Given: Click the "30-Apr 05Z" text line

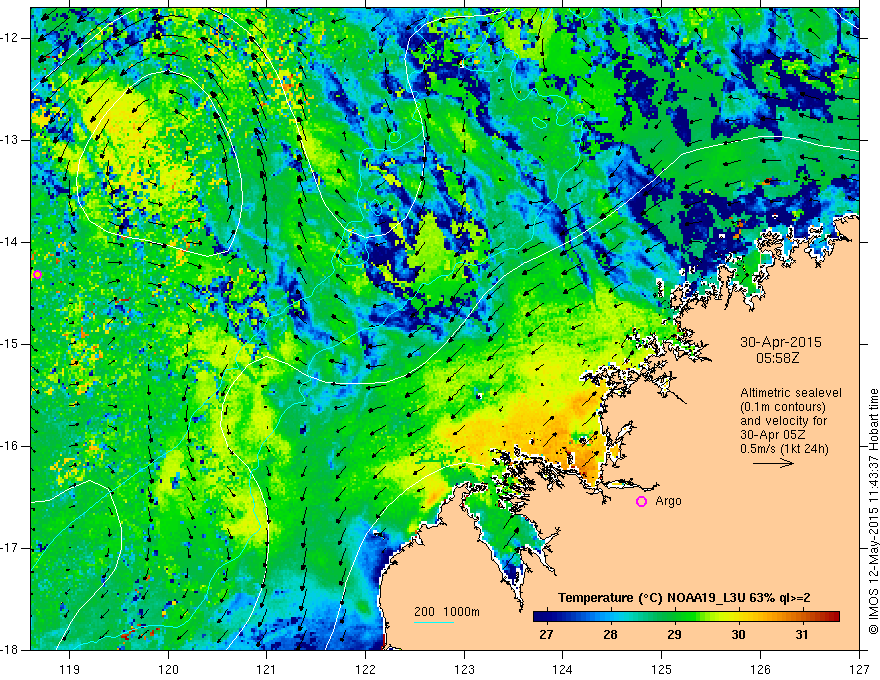Looking at the screenshot, I should [x=774, y=435].
